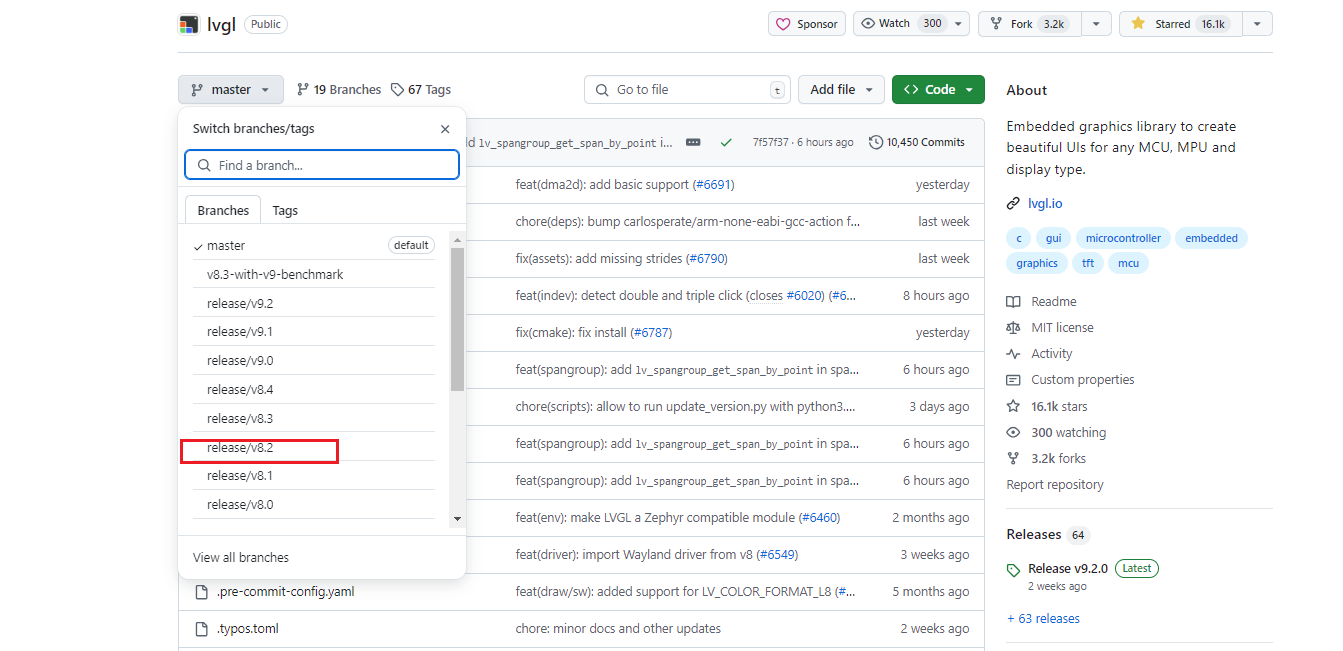Open the 16.1k stars link
This screenshot has height=651, width=1343.
click(1047, 407)
